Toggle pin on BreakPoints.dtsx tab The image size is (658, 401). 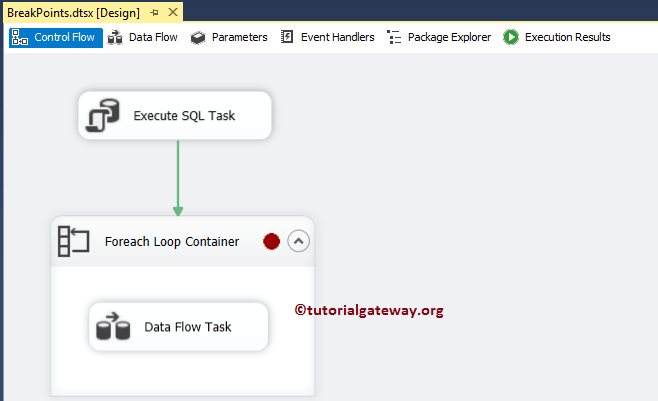tap(155, 12)
